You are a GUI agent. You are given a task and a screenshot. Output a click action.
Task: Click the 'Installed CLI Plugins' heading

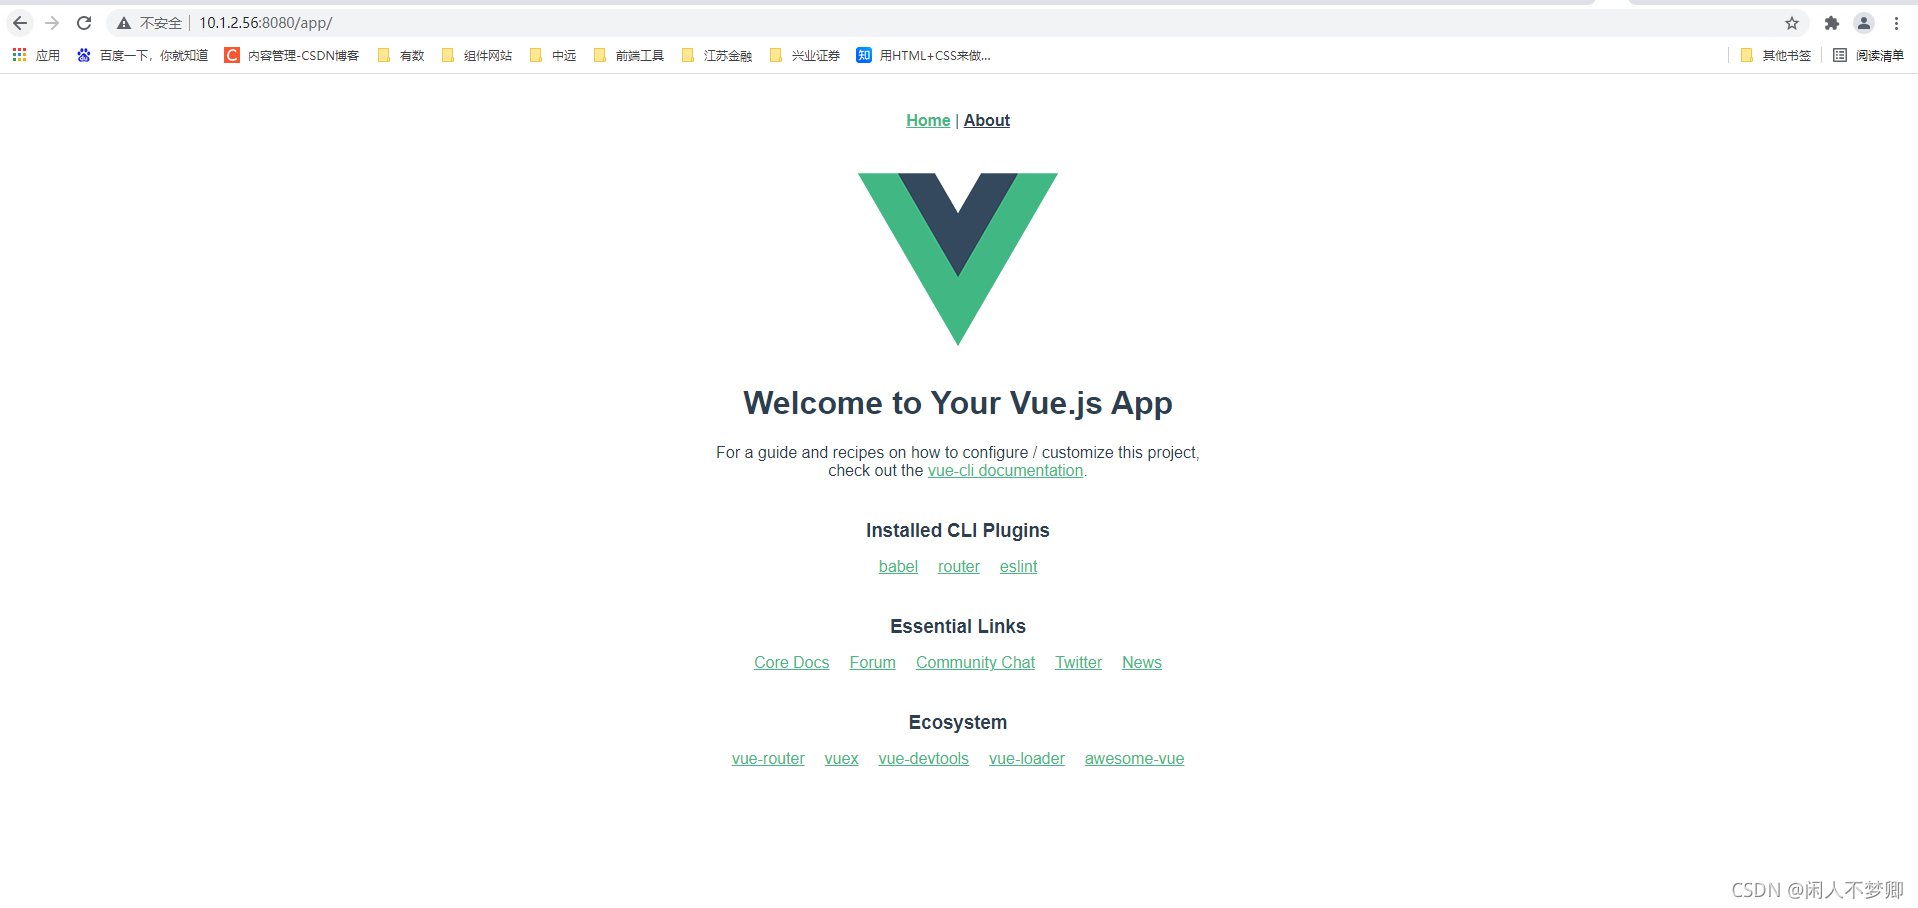click(958, 531)
